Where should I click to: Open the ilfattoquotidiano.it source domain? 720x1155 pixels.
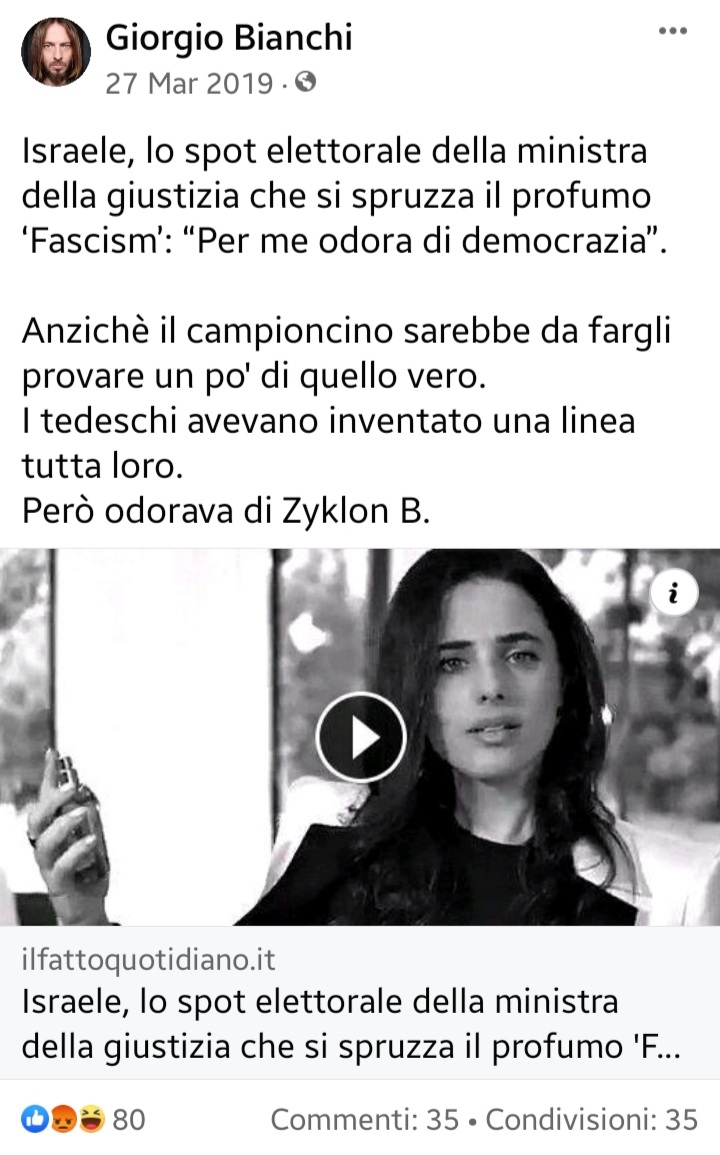(x=148, y=960)
